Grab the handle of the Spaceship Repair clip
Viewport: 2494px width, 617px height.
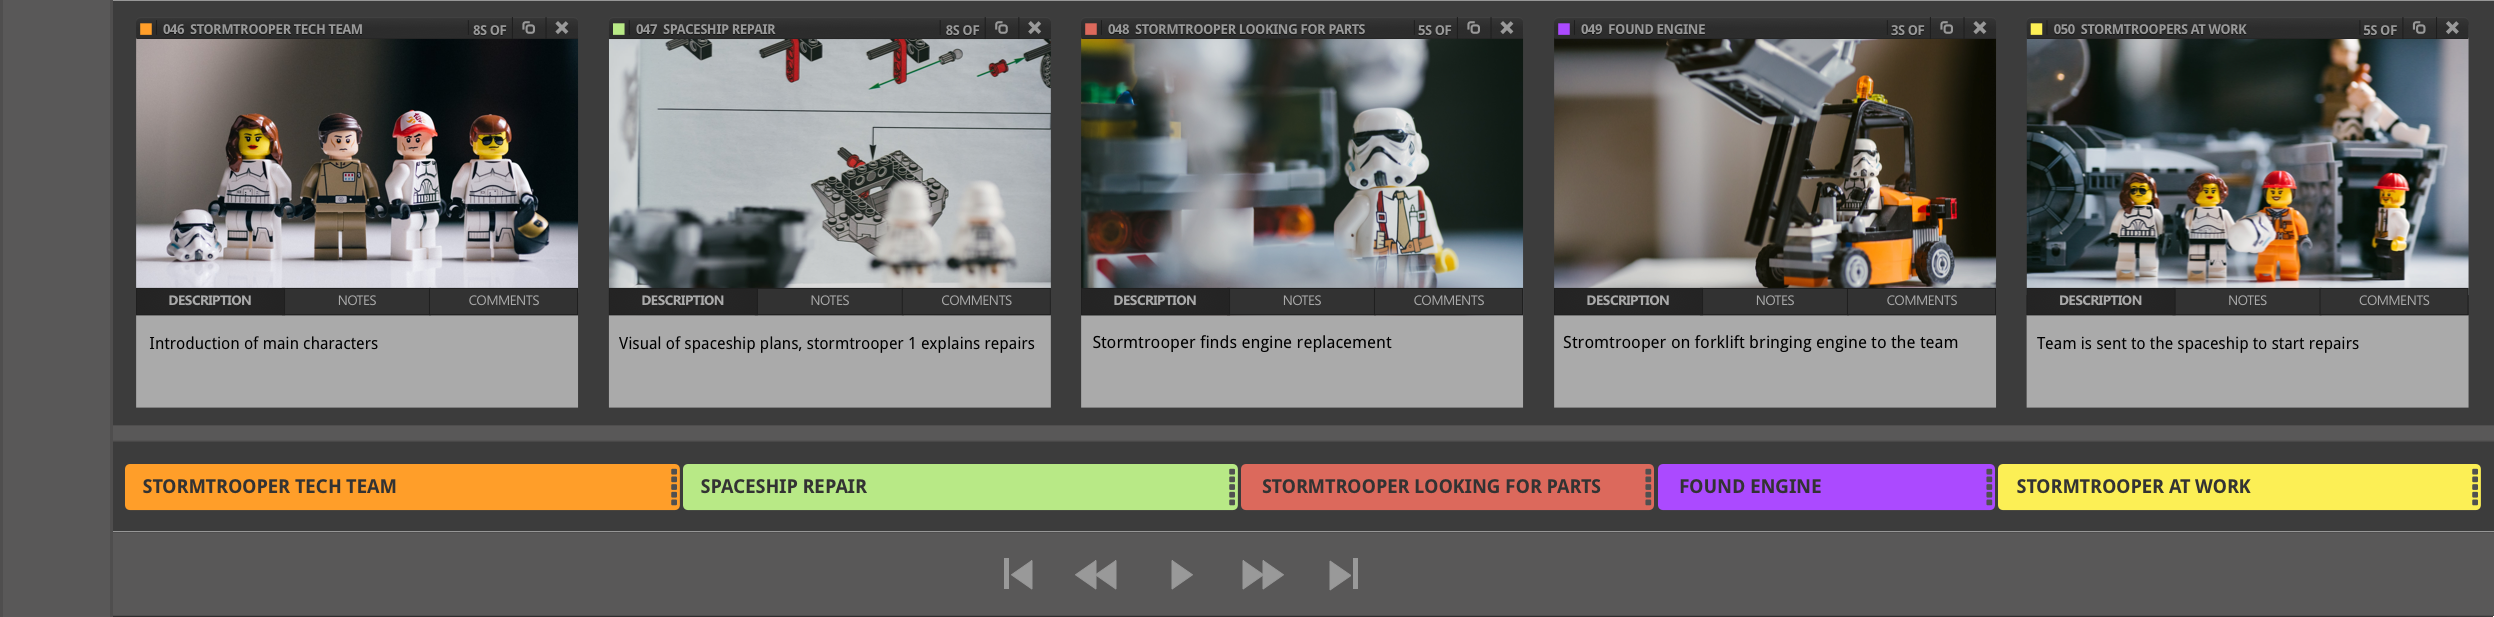click(x=1232, y=487)
